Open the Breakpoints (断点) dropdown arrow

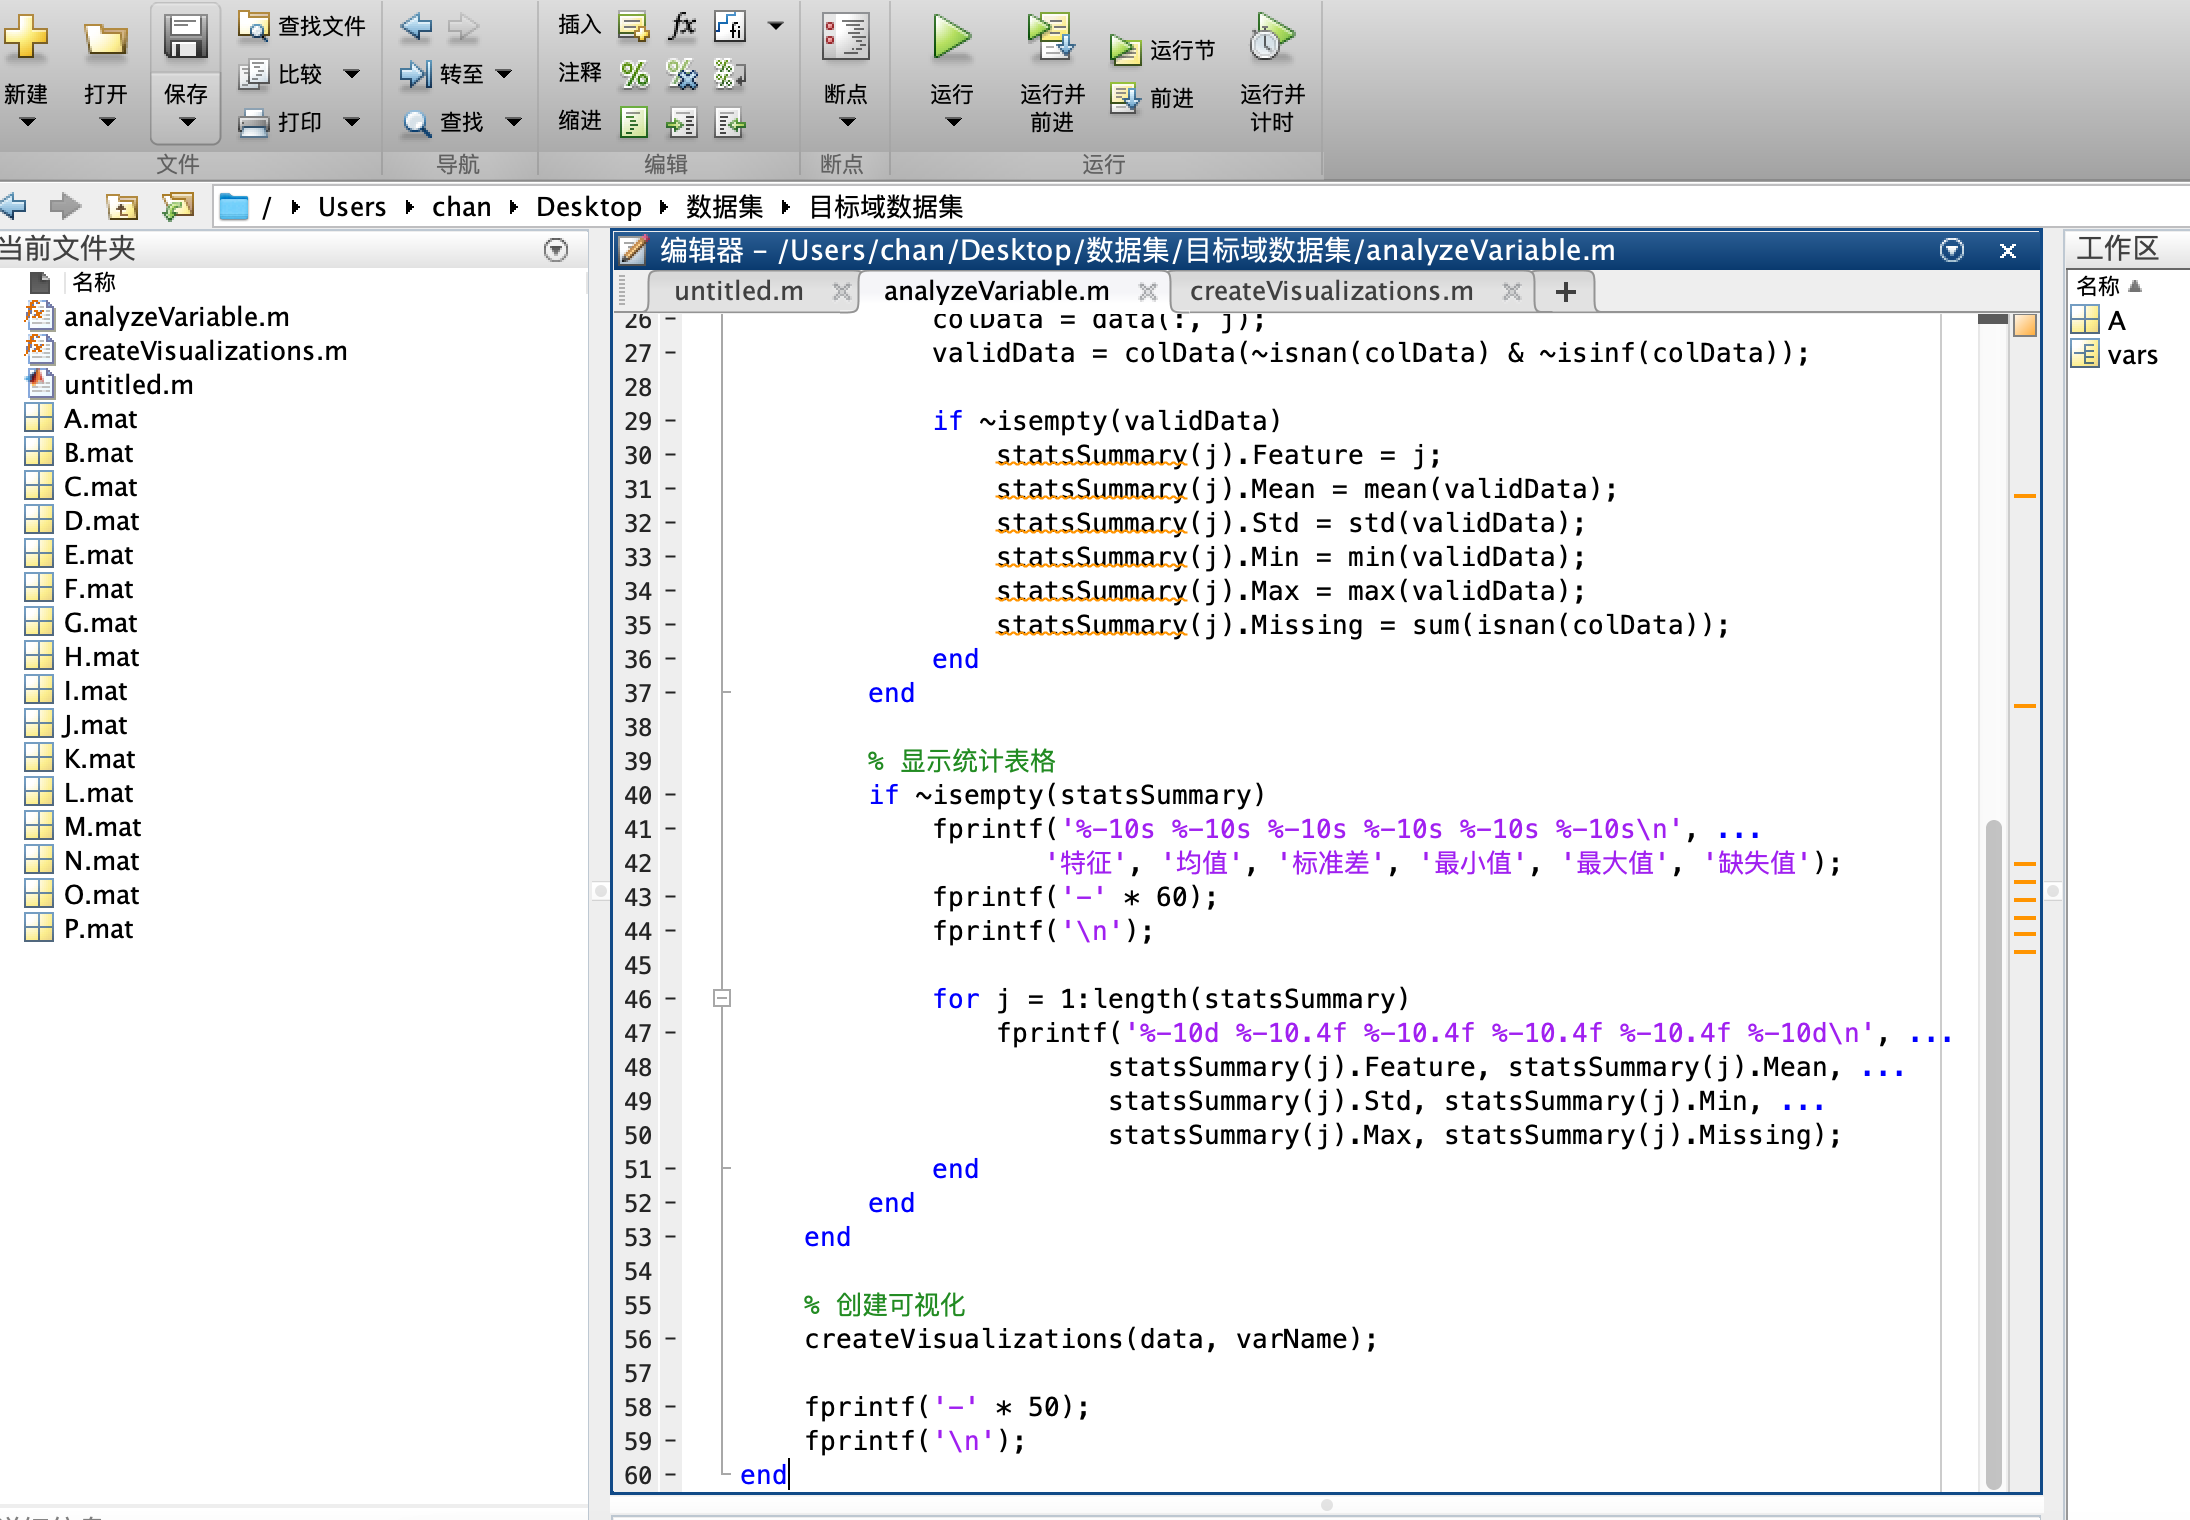[847, 122]
